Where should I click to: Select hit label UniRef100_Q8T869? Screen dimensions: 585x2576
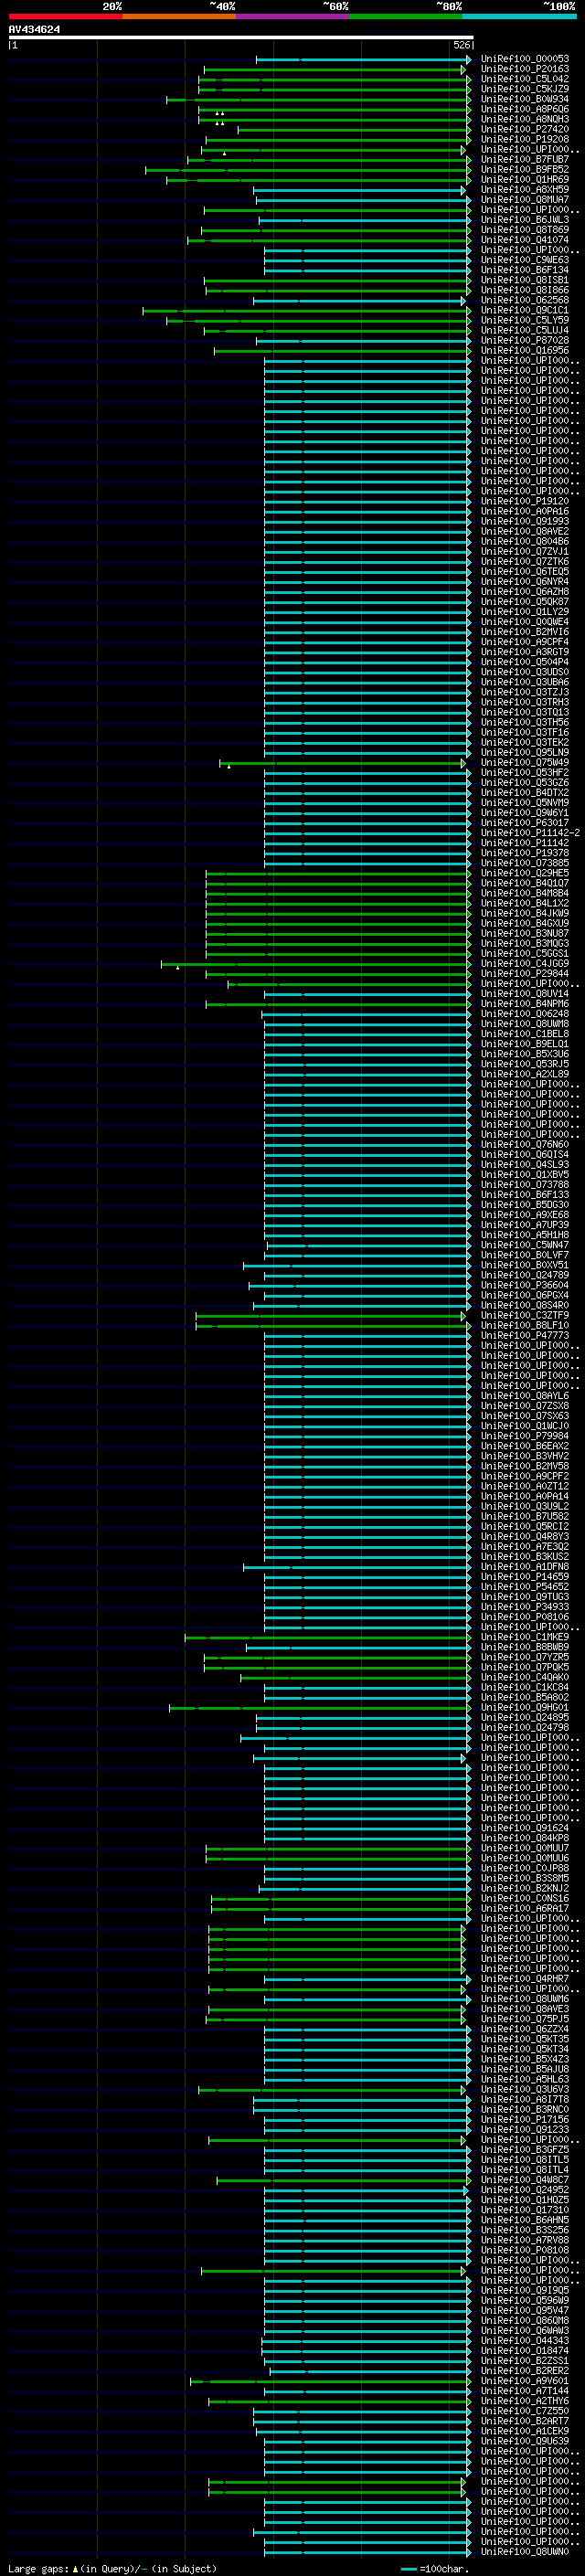point(525,230)
